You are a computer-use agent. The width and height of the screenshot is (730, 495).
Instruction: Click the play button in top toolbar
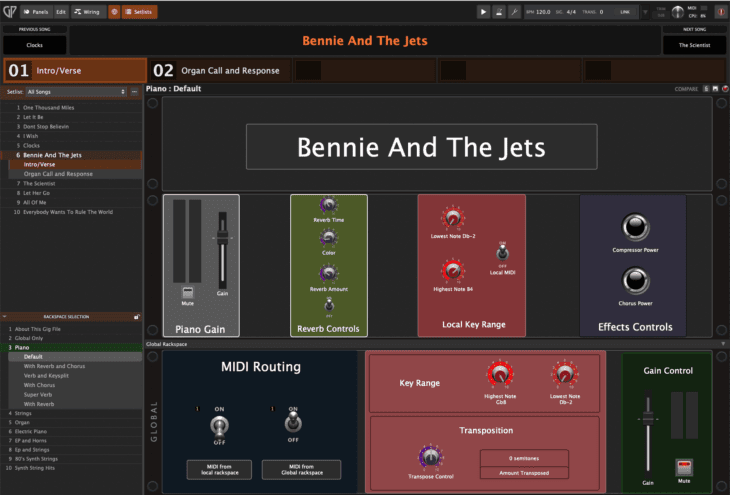[484, 12]
